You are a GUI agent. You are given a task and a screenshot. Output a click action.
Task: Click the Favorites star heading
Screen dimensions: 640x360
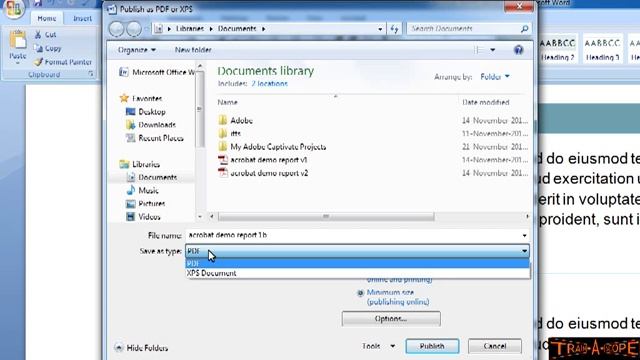141,98
